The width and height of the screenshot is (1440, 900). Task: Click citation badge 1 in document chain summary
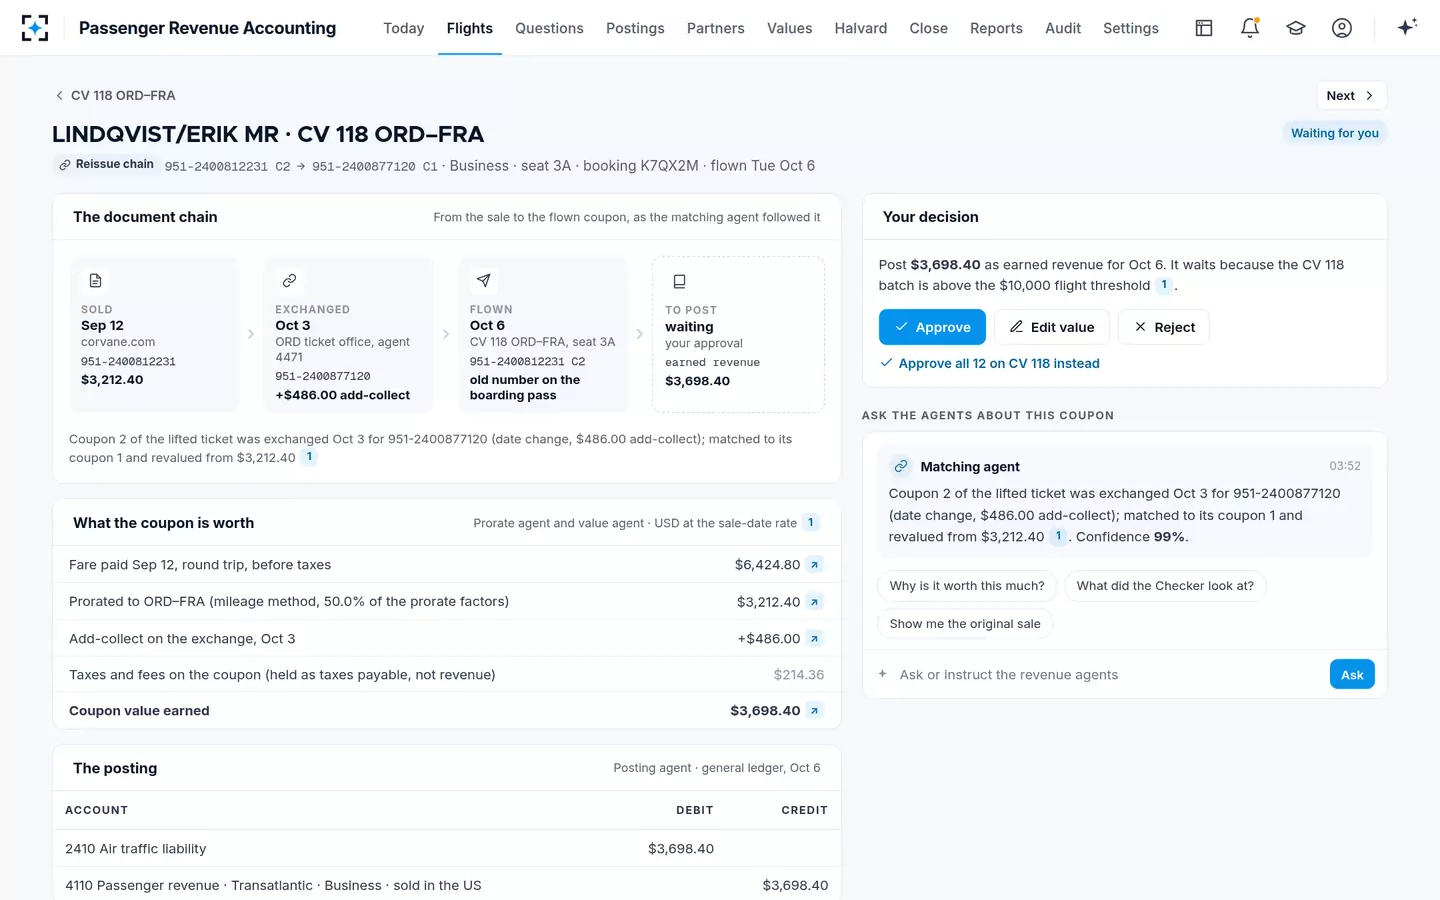coord(309,457)
